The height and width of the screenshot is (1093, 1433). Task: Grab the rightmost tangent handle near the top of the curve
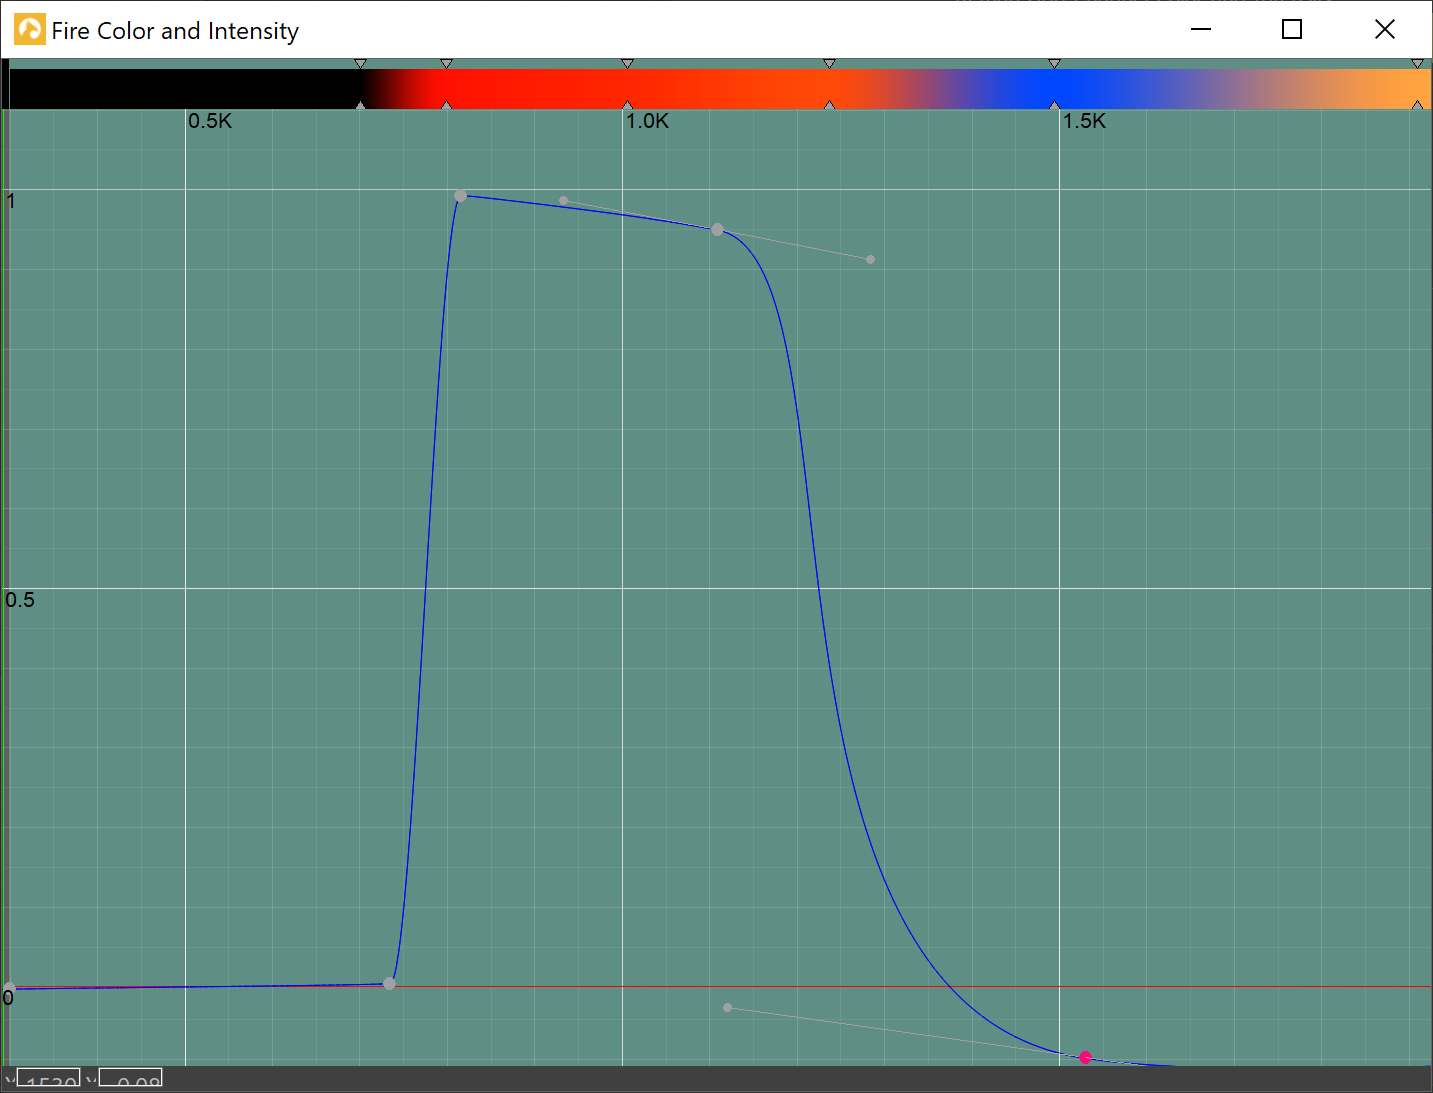870,259
